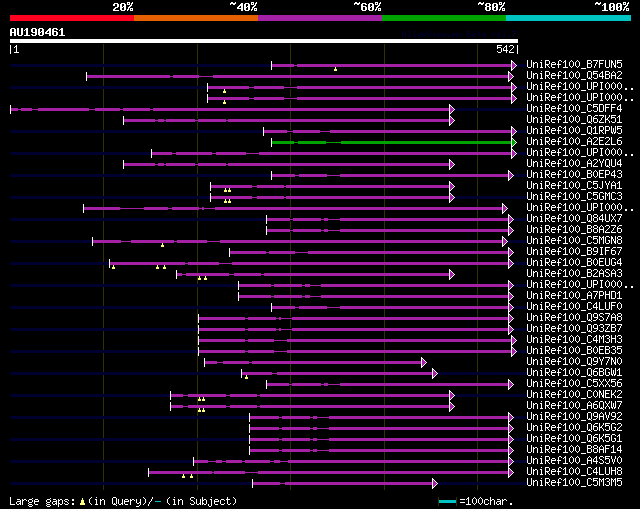Open hit UniRef100_C5DFF4
Image resolution: width=640 pixels, height=509 pixels.
coord(574,109)
